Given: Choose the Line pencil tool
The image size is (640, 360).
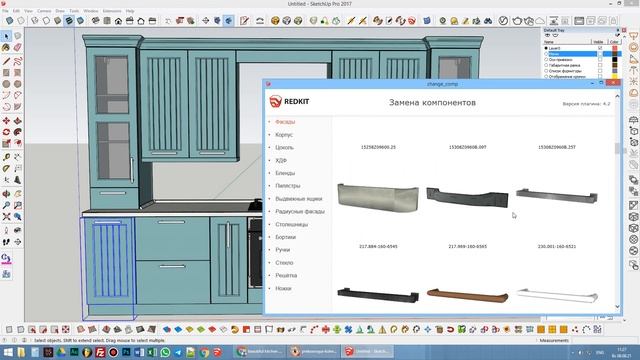Looking at the screenshot, I should click(x=6, y=61).
